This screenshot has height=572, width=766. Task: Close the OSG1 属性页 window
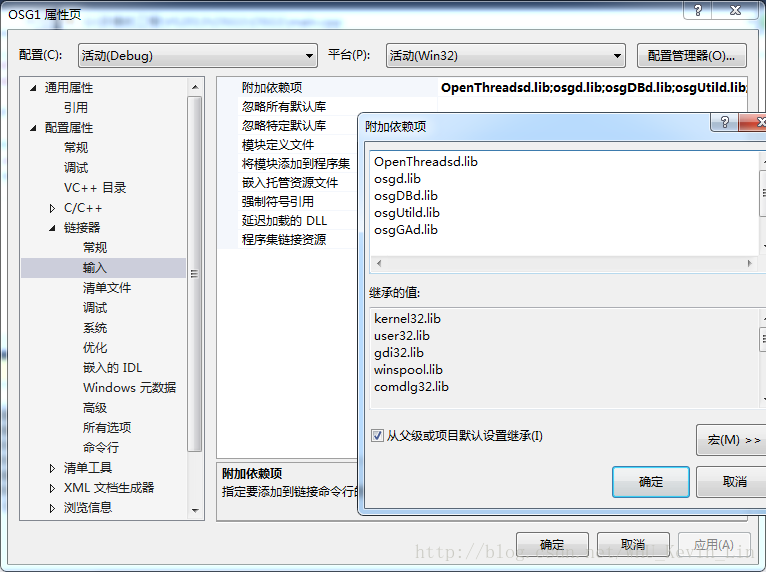coord(736,10)
